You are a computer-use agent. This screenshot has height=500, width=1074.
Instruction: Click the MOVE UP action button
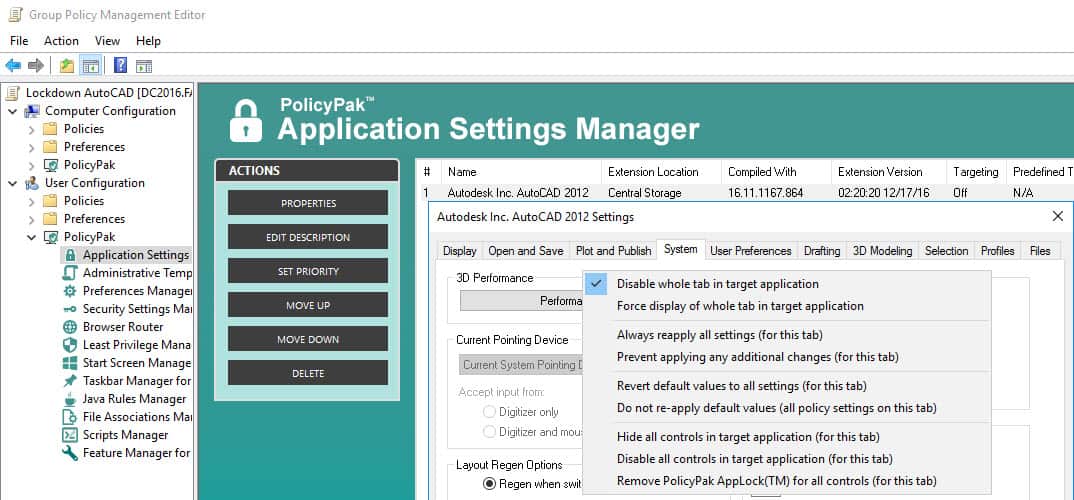[308, 305]
